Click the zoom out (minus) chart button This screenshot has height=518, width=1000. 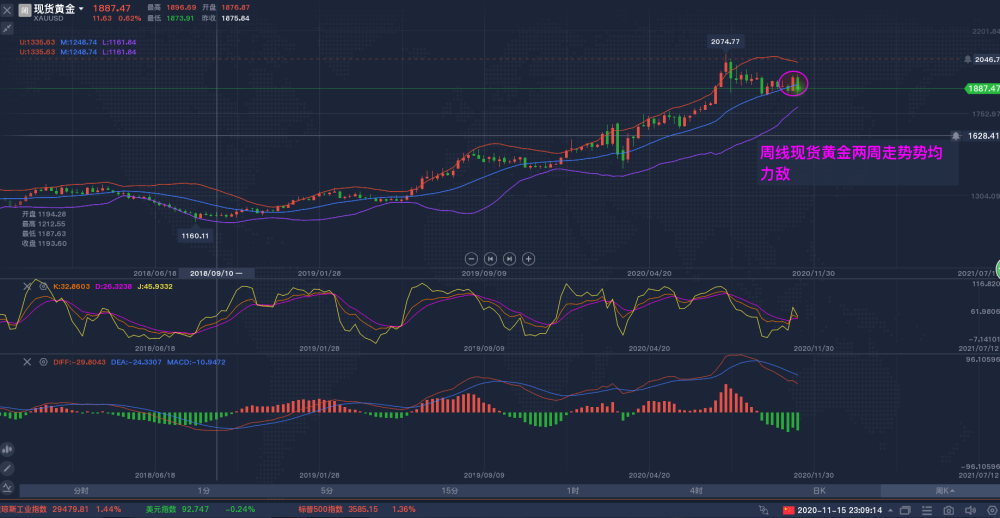[x=473, y=257]
